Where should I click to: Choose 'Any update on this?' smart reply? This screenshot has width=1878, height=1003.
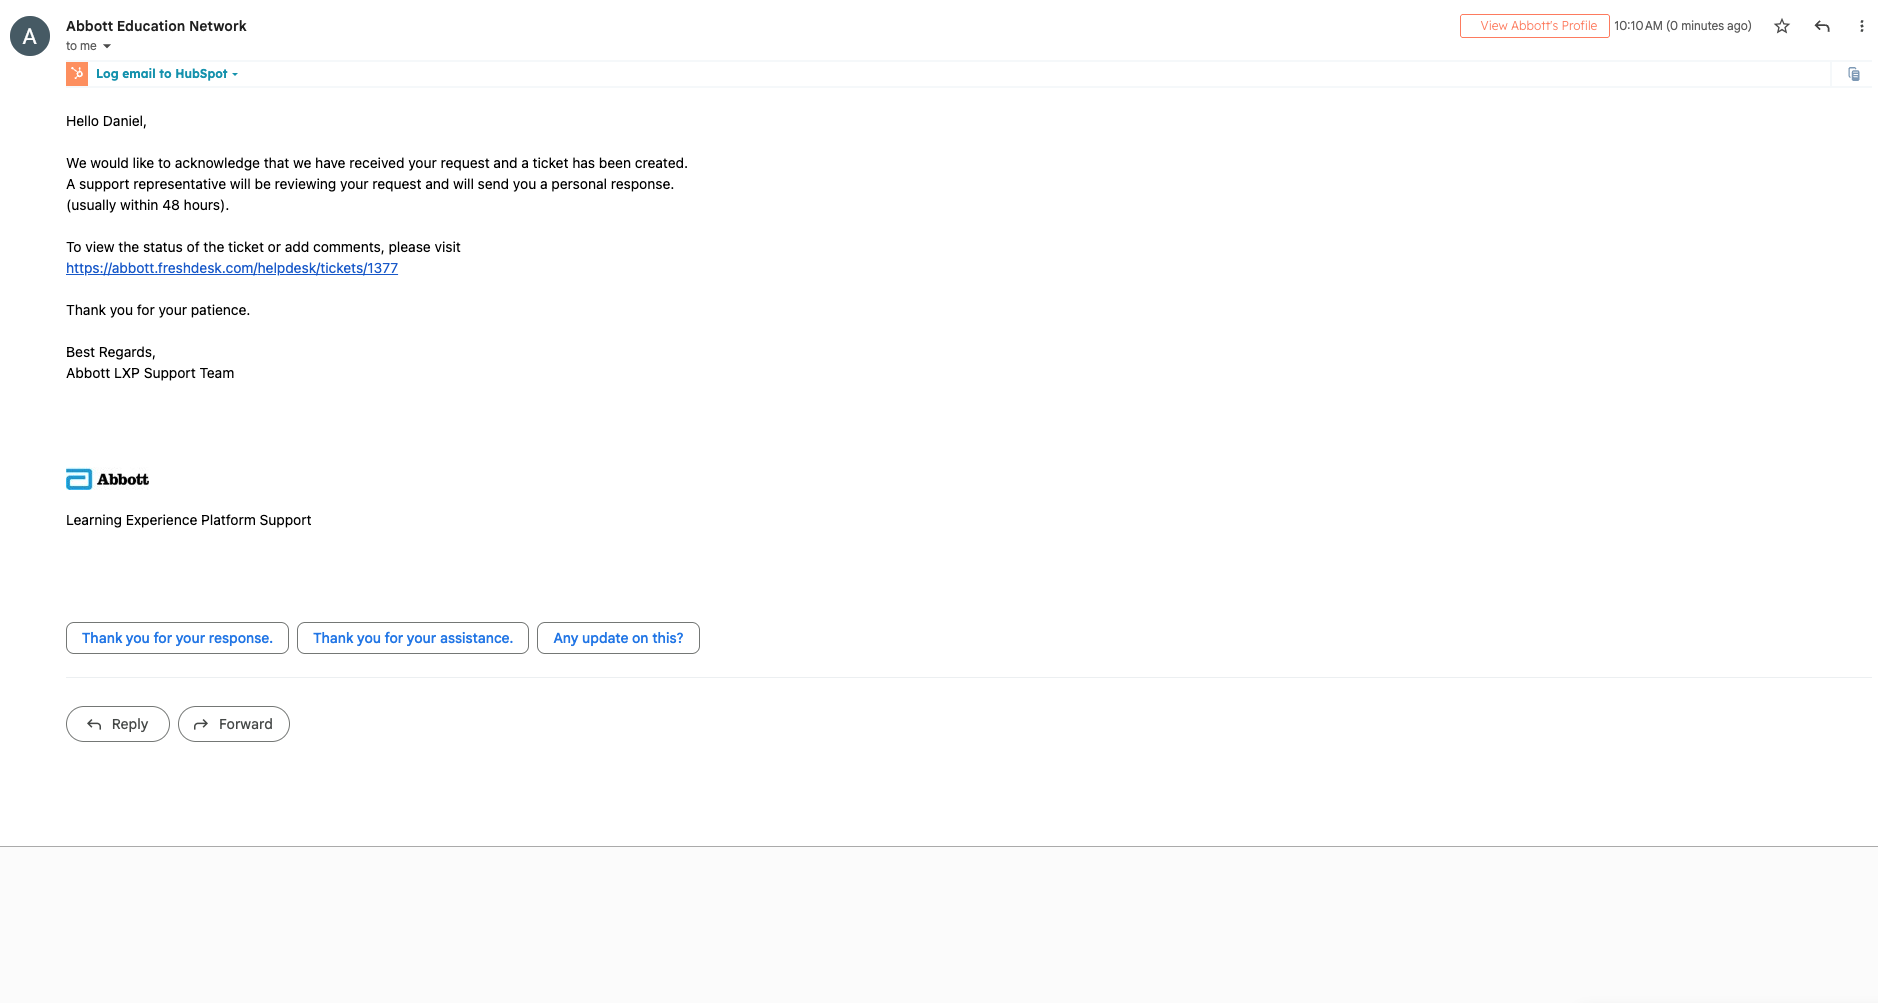[618, 638]
